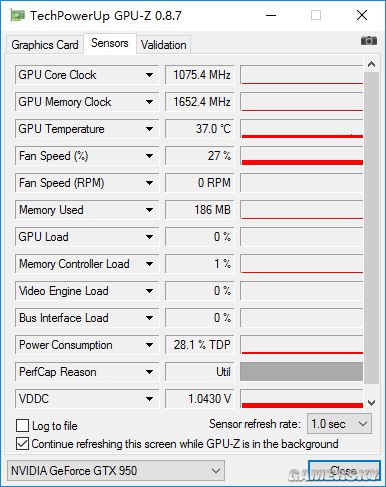Click the Fan Speed (%) red graph
The image size is (386, 487).
point(302,156)
